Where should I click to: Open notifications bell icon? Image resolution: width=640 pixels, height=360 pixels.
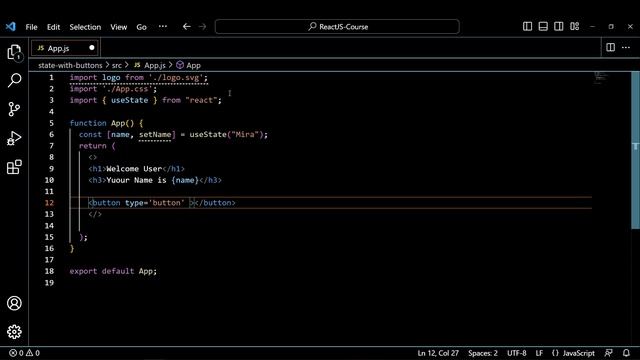(626, 353)
